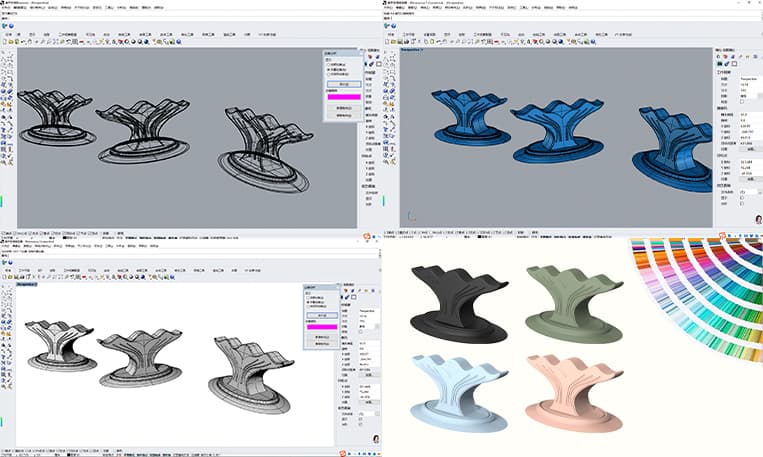Image resolution: width=763 pixels, height=457 pixels.
Task: Click command line input in top-left Rhino window
Action: (x=191, y=18)
